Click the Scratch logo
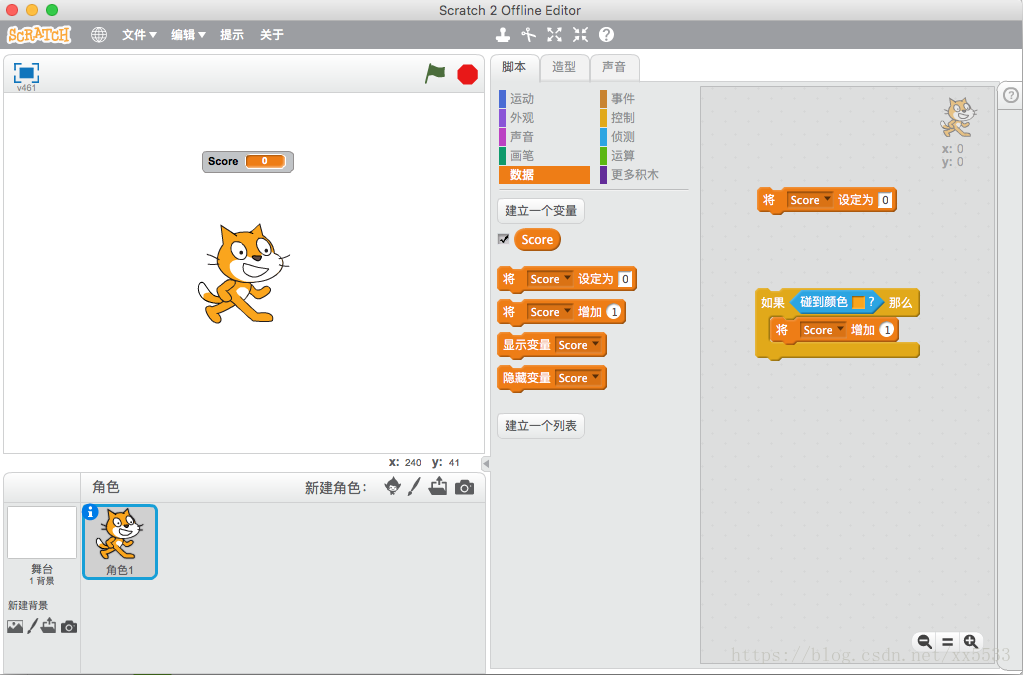The height and width of the screenshot is (675, 1023). coord(39,35)
